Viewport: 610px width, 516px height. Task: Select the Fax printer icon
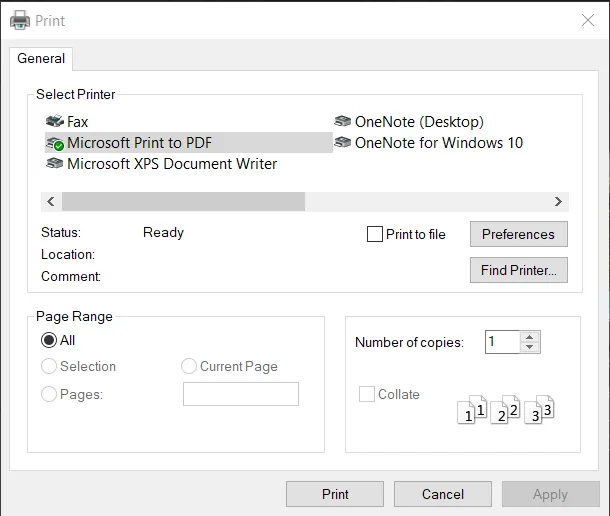[55, 122]
